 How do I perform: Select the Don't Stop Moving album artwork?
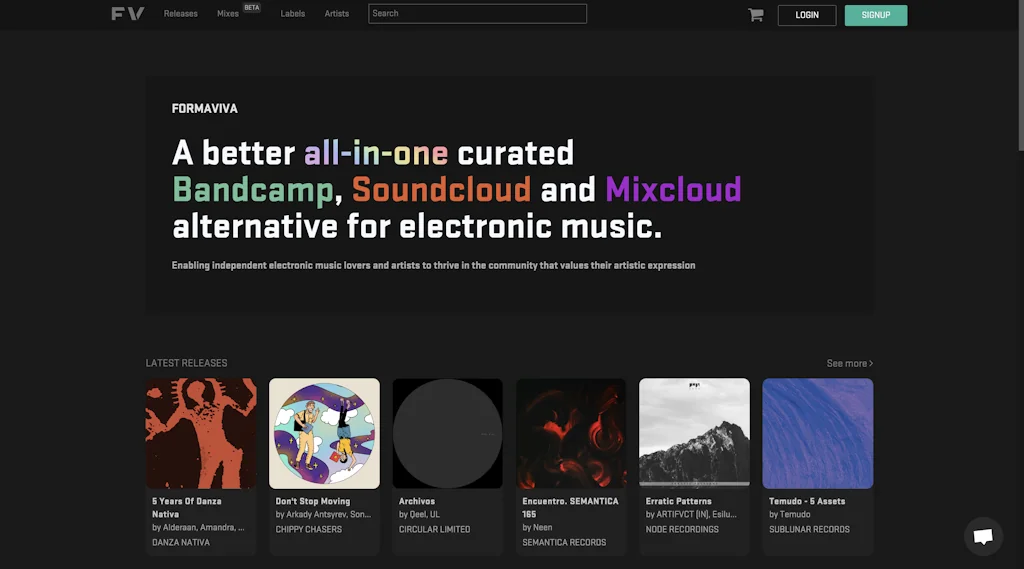click(324, 433)
